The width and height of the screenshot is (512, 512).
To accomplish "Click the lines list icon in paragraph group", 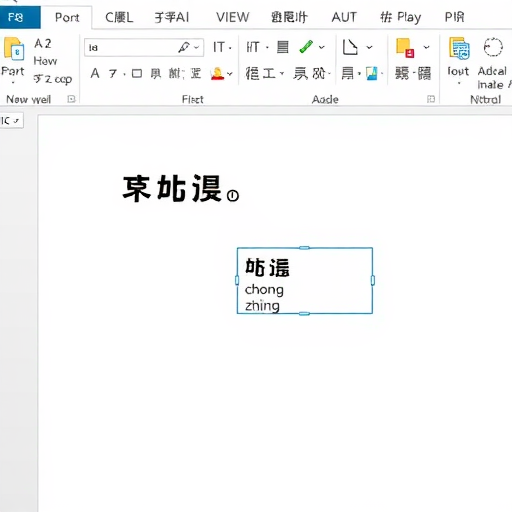I will pyautogui.click(x=283, y=47).
